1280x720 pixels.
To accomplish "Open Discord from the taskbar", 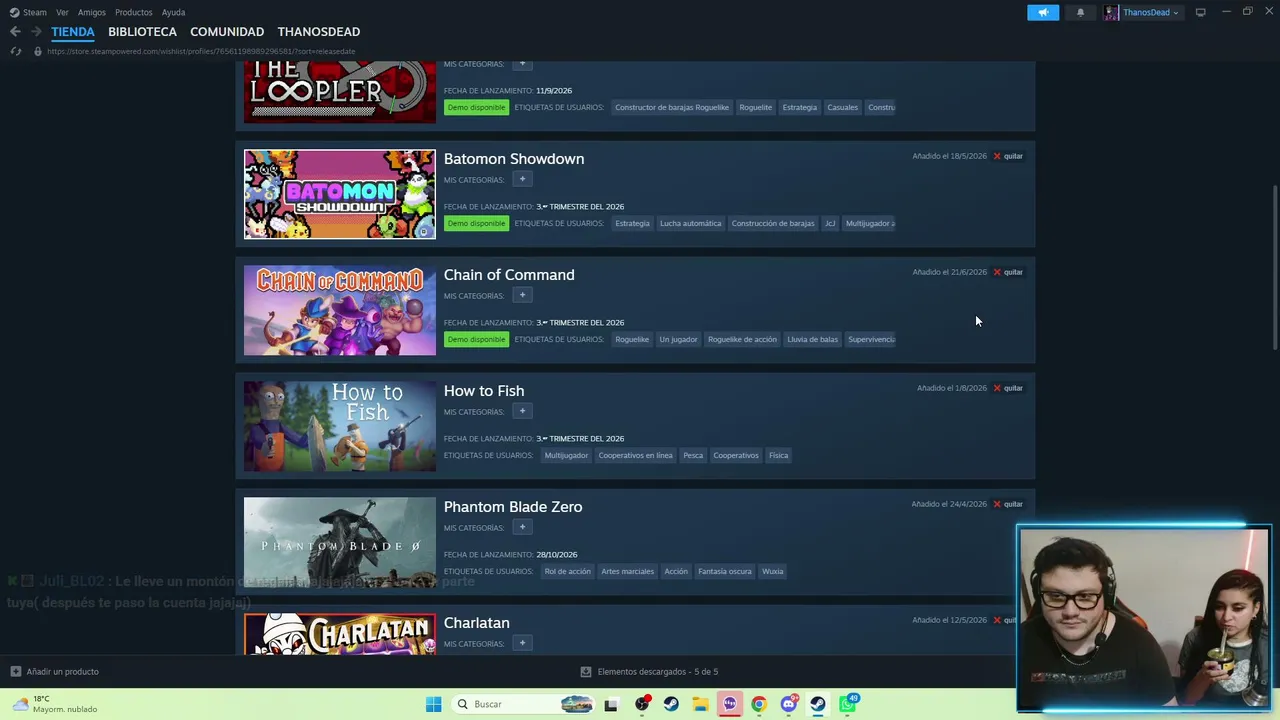I will 789,704.
